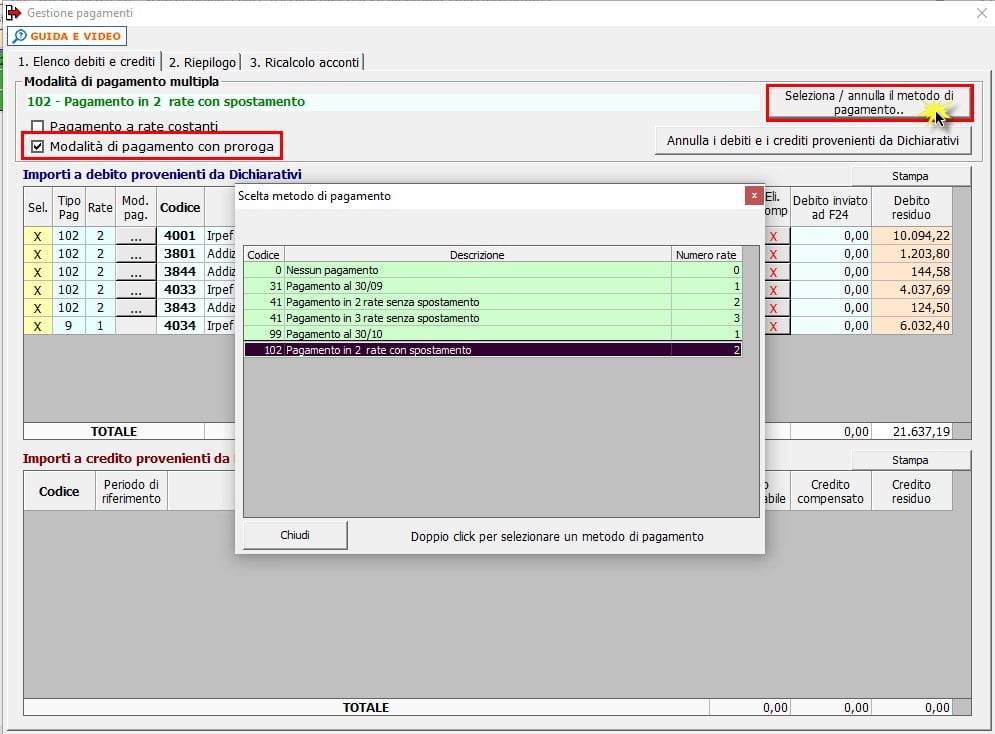
Task: Open the Guida e Video help button
Action: pos(67,36)
